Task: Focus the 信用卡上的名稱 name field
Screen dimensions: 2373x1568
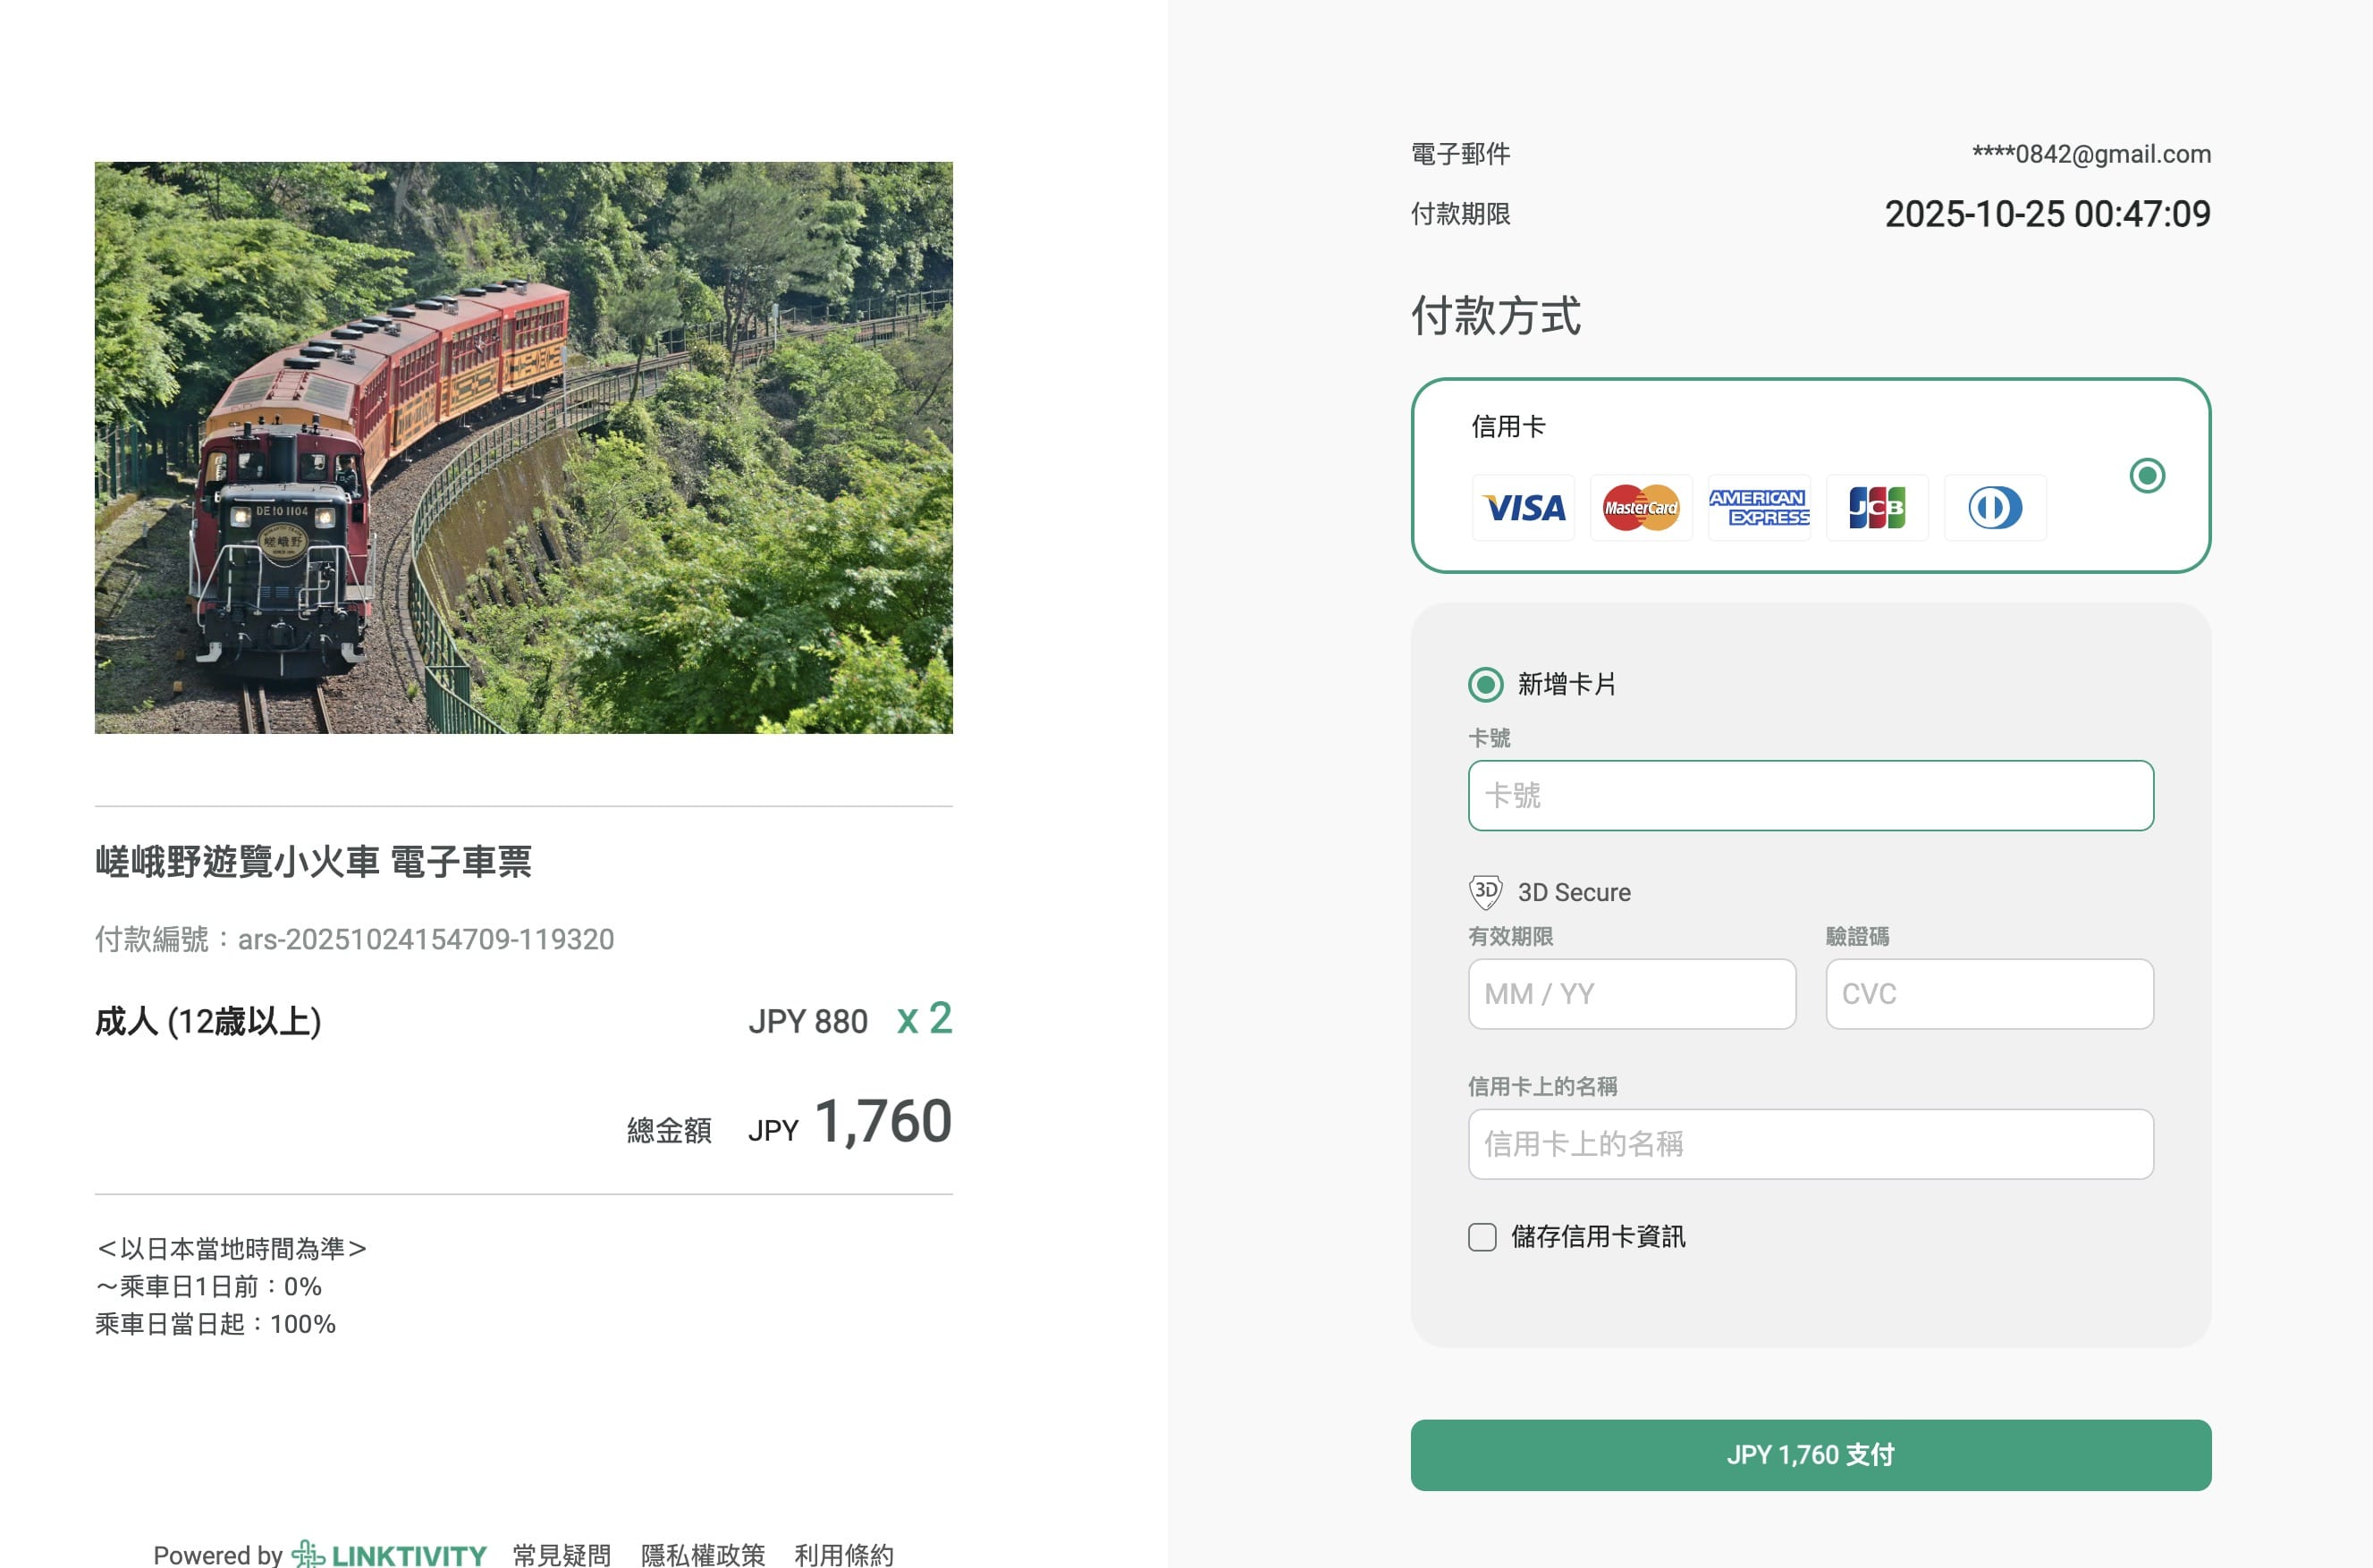Action: coord(1810,1144)
